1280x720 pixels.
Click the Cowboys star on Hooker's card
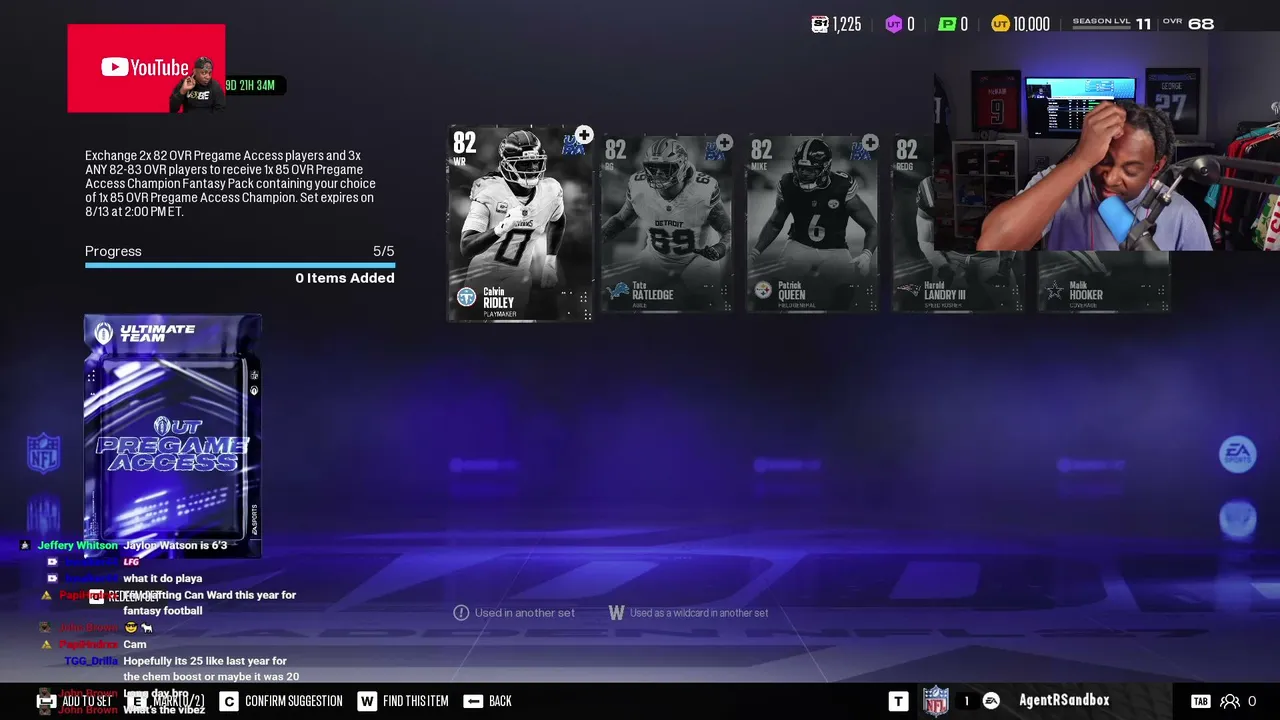(x=1054, y=291)
